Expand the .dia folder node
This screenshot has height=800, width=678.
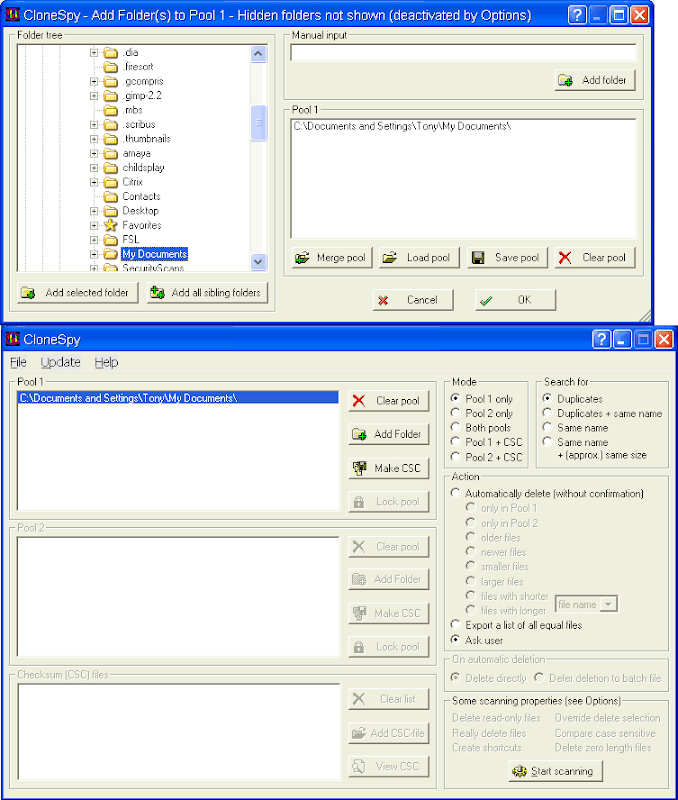[x=94, y=52]
